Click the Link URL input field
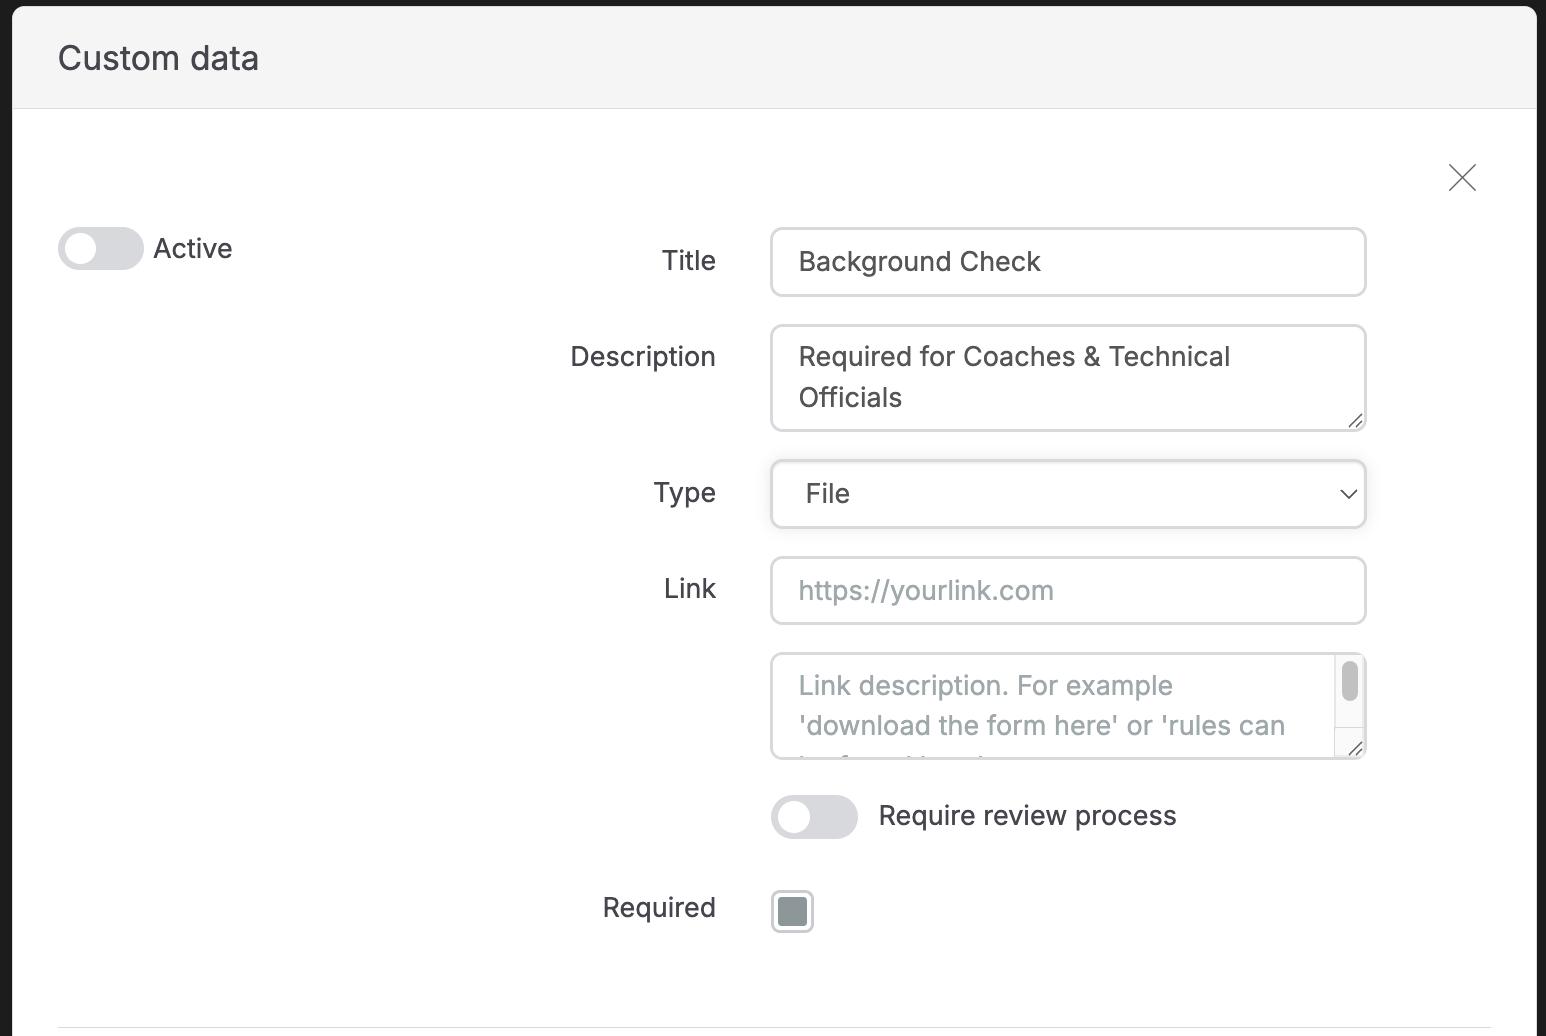Image resolution: width=1546 pixels, height=1036 pixels. click(1067, 590)
